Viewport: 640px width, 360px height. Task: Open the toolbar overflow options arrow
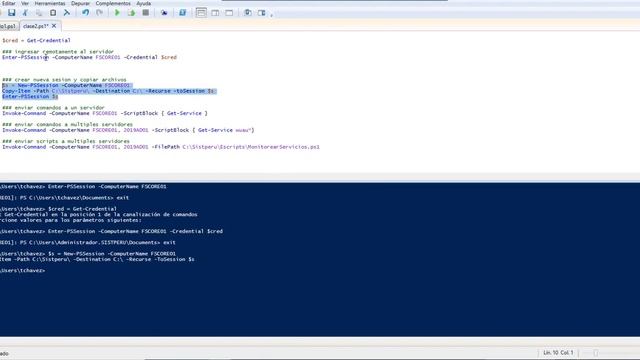pos(271,14)
